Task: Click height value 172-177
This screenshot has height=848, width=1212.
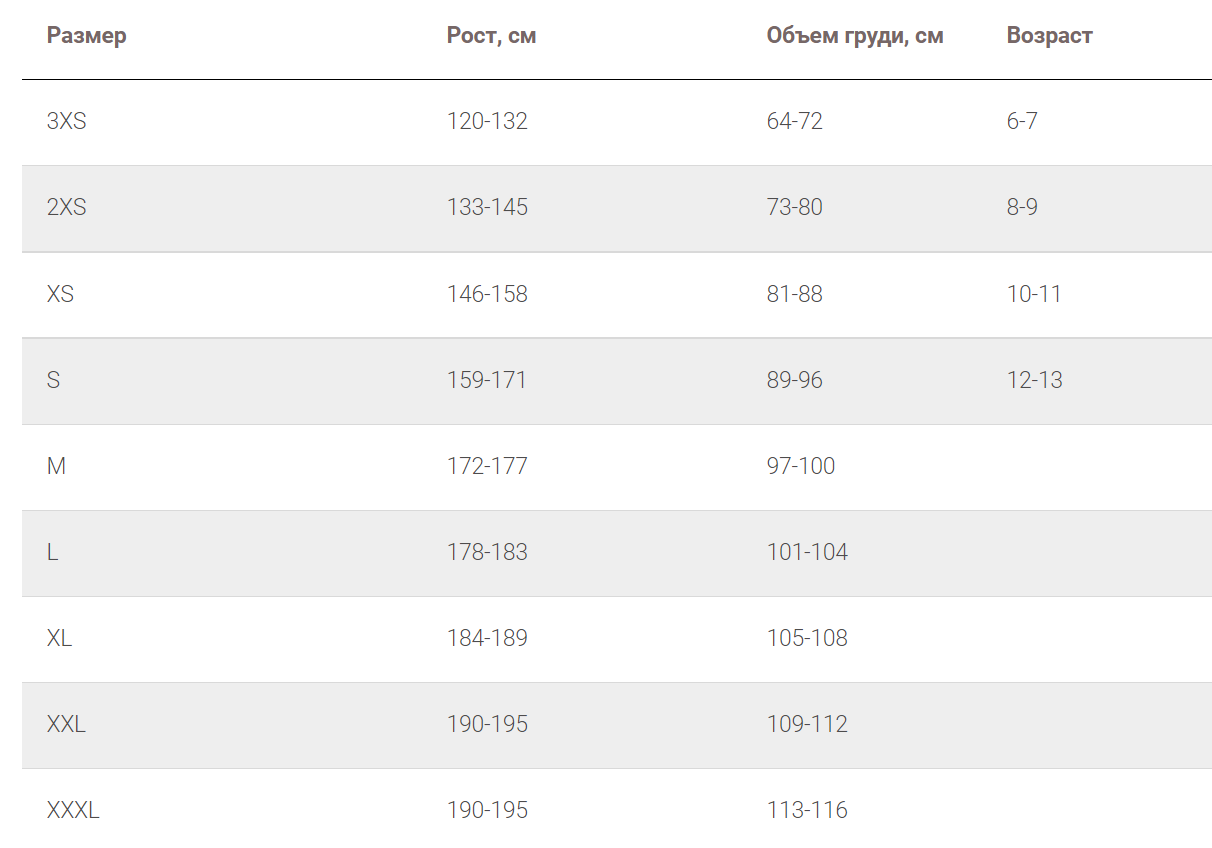Action: pos(487,466)
